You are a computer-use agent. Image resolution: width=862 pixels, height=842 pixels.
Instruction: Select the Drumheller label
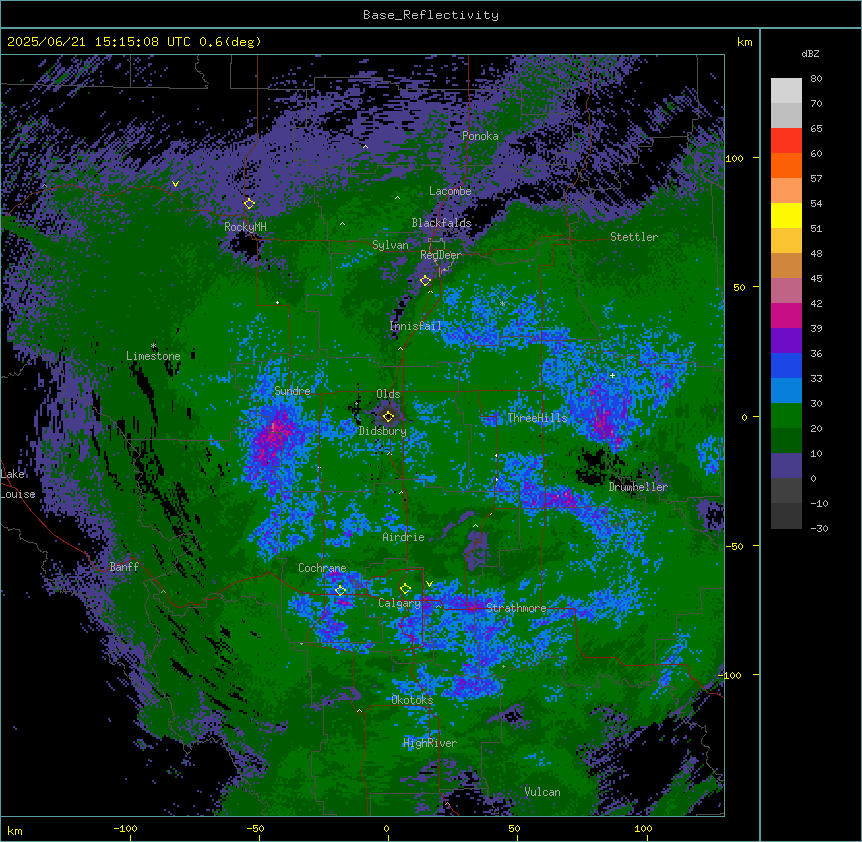(x=638, y=487)
